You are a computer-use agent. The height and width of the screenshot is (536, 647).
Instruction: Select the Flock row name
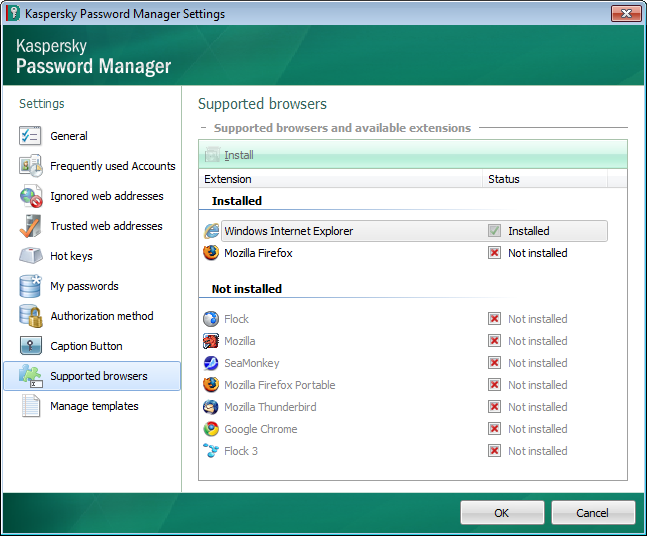tap(236, 319)
